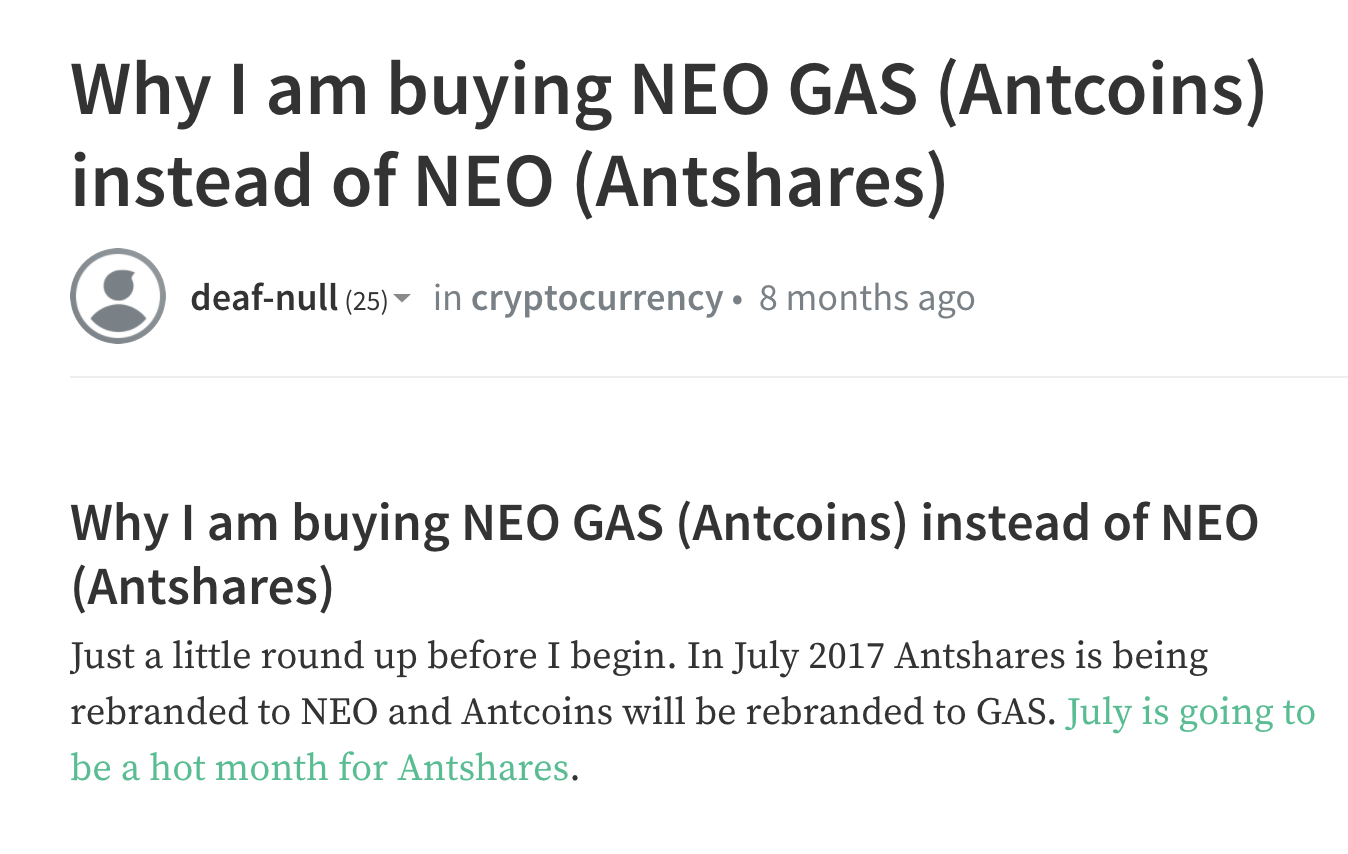This screenshot has width=1348, height=854.
Task: Click the reputation score (25)
Action: click(366, 300)
